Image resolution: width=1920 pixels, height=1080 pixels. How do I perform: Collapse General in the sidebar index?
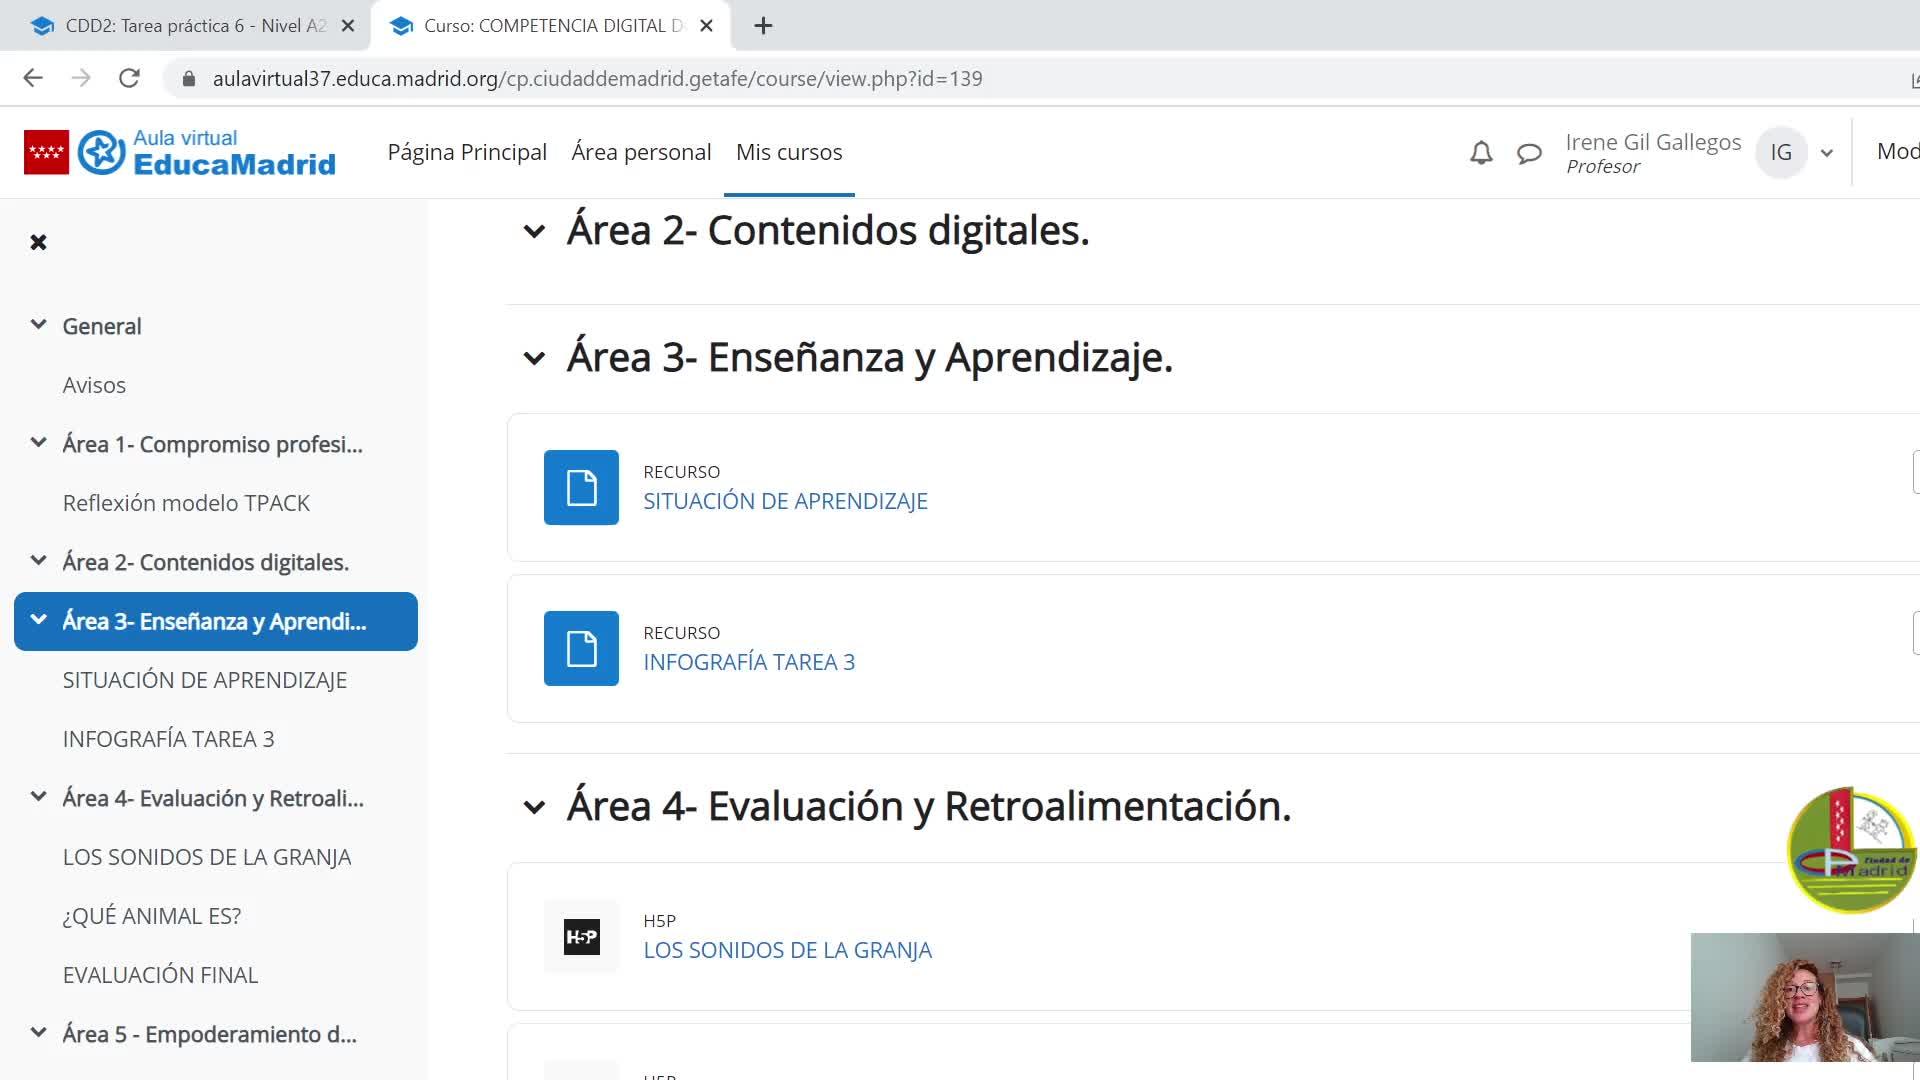click(38, 325)
